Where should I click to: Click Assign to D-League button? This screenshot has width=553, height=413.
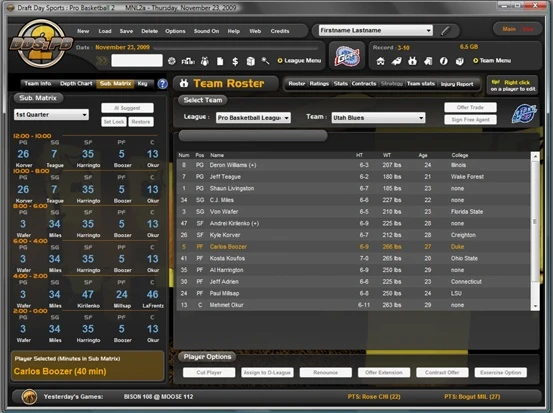[267, 372]
